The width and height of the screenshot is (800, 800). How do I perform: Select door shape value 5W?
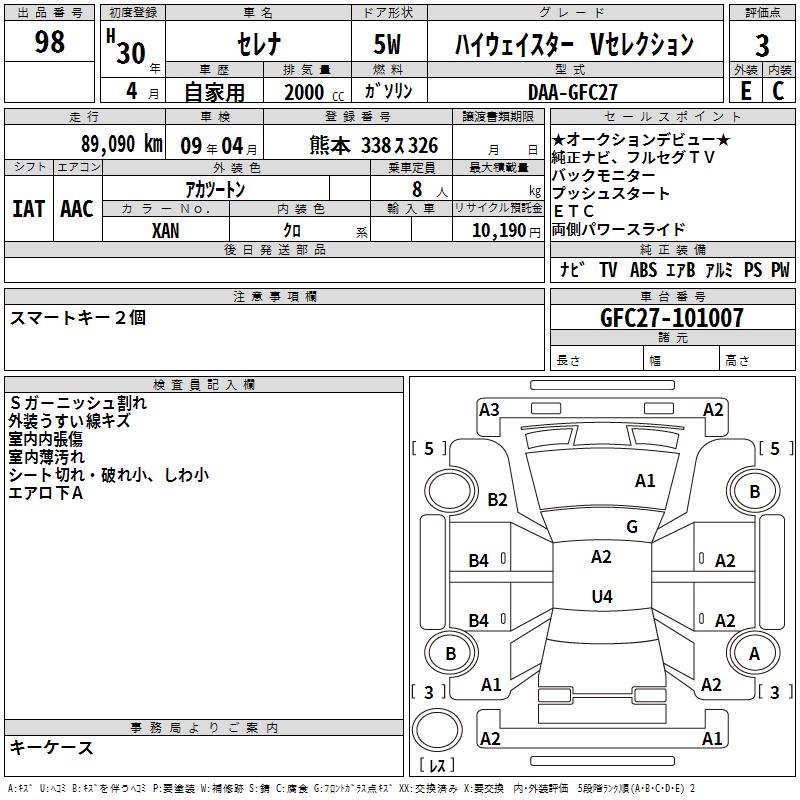click(x=387, y=44)
